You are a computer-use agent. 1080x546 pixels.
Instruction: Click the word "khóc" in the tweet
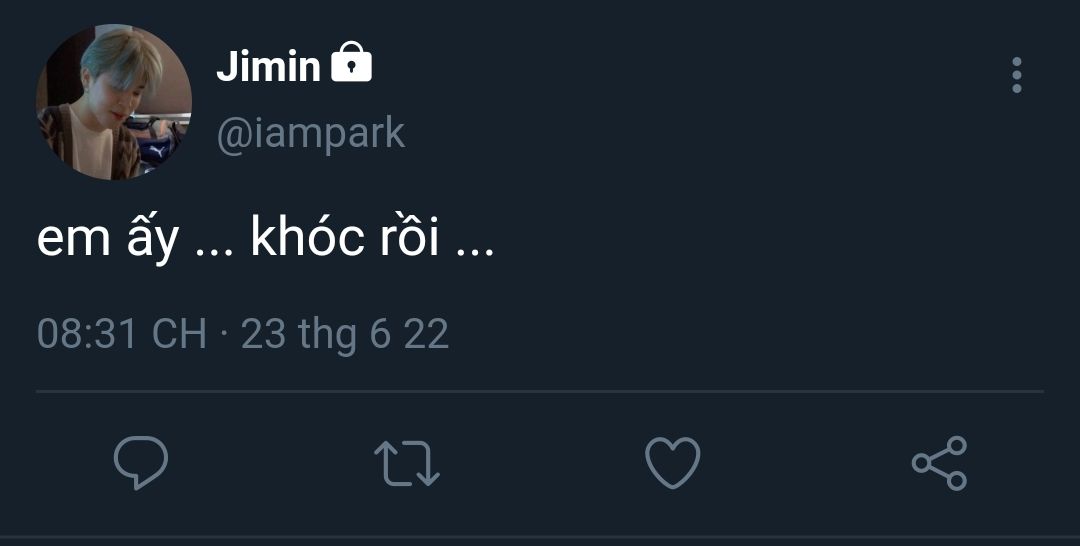(307, 240)
